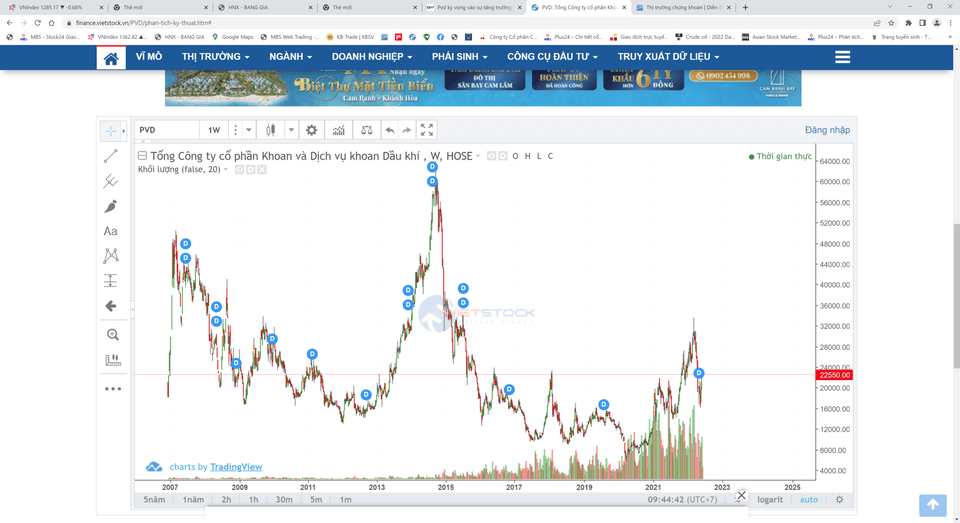Select the left arrow marker tool

click(111, 306)
